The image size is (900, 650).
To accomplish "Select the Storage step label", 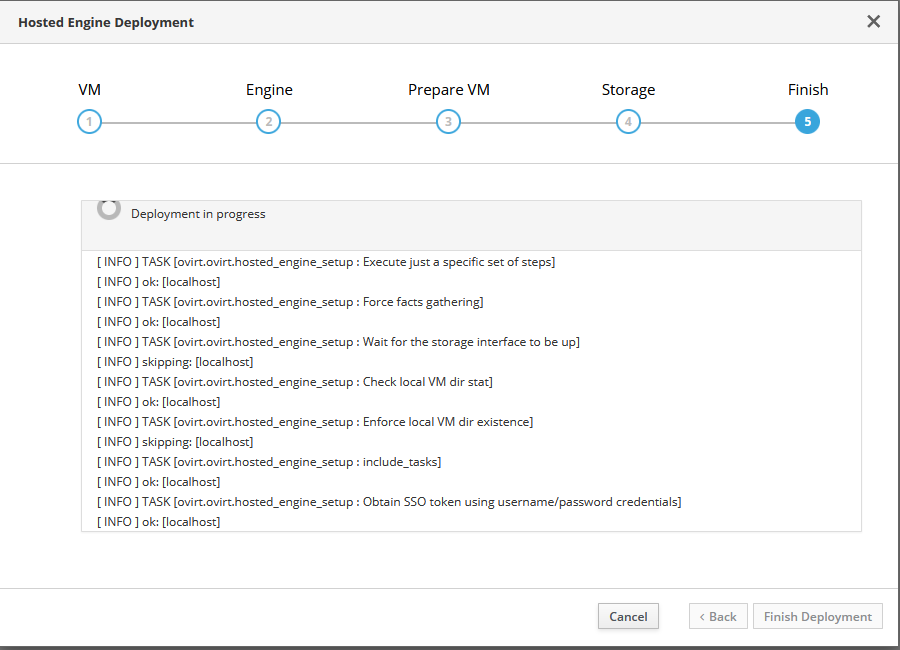I will click(x=628, y=90).
